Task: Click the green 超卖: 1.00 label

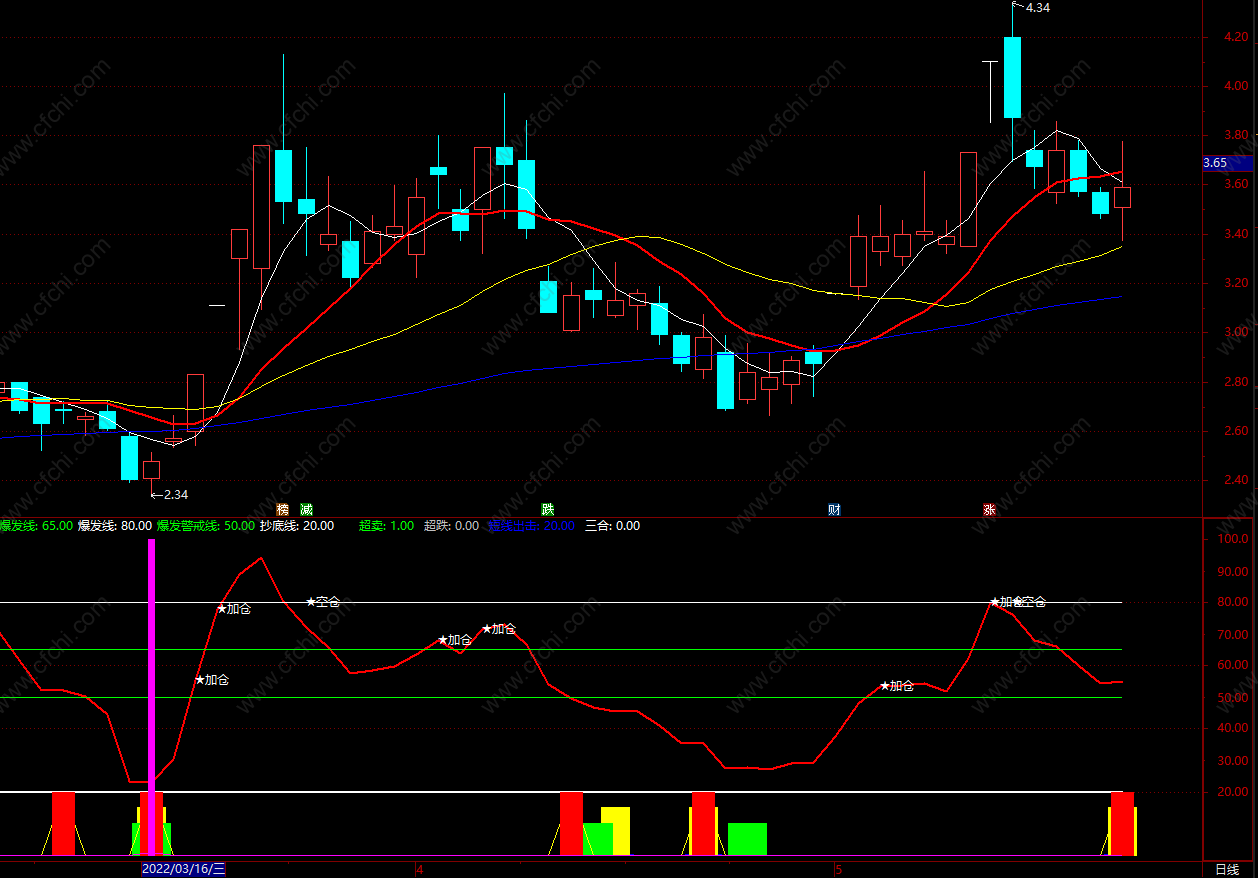Action: click(x=386, y=526)
